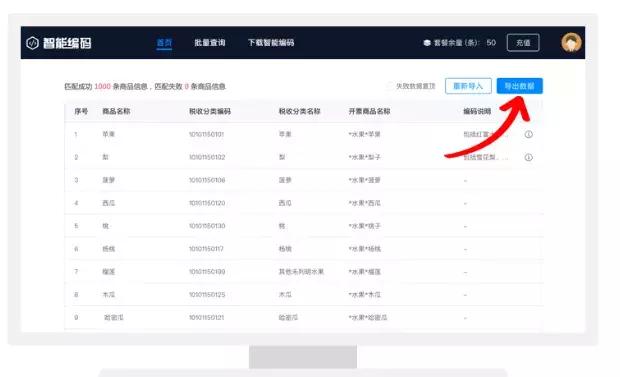Click tax code 10101150106
The height and width of the screenshot is (377, 620).
pos(207,180)
